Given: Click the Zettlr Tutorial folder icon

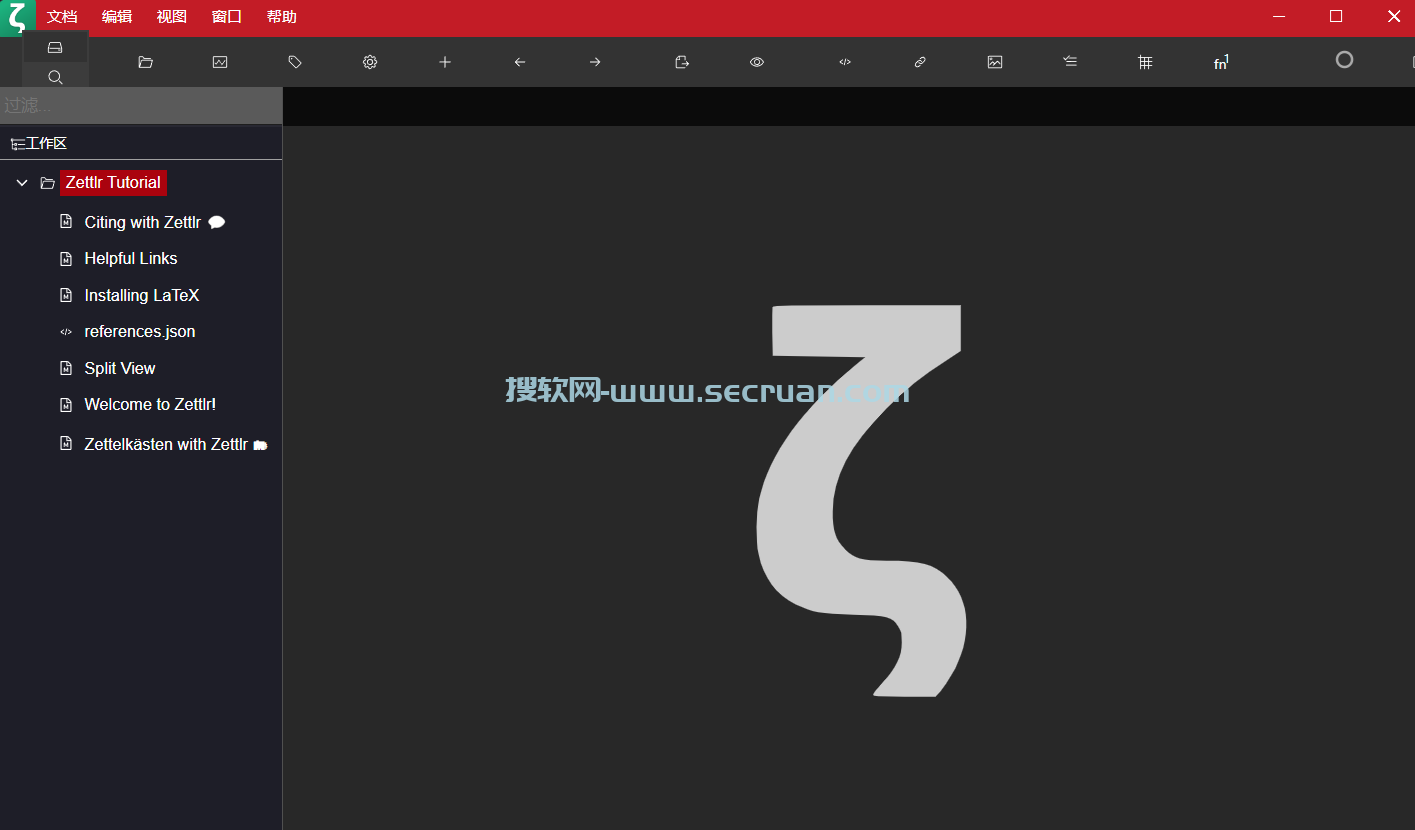Looking at the screenshot, I should pyautogui.click(x=47, y=183).
